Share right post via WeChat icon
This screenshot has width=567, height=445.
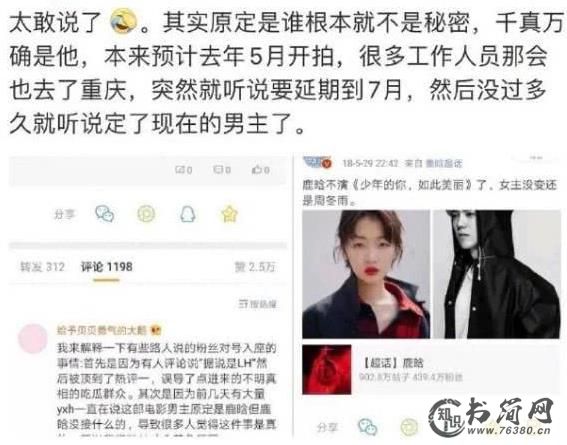point(367,427)
